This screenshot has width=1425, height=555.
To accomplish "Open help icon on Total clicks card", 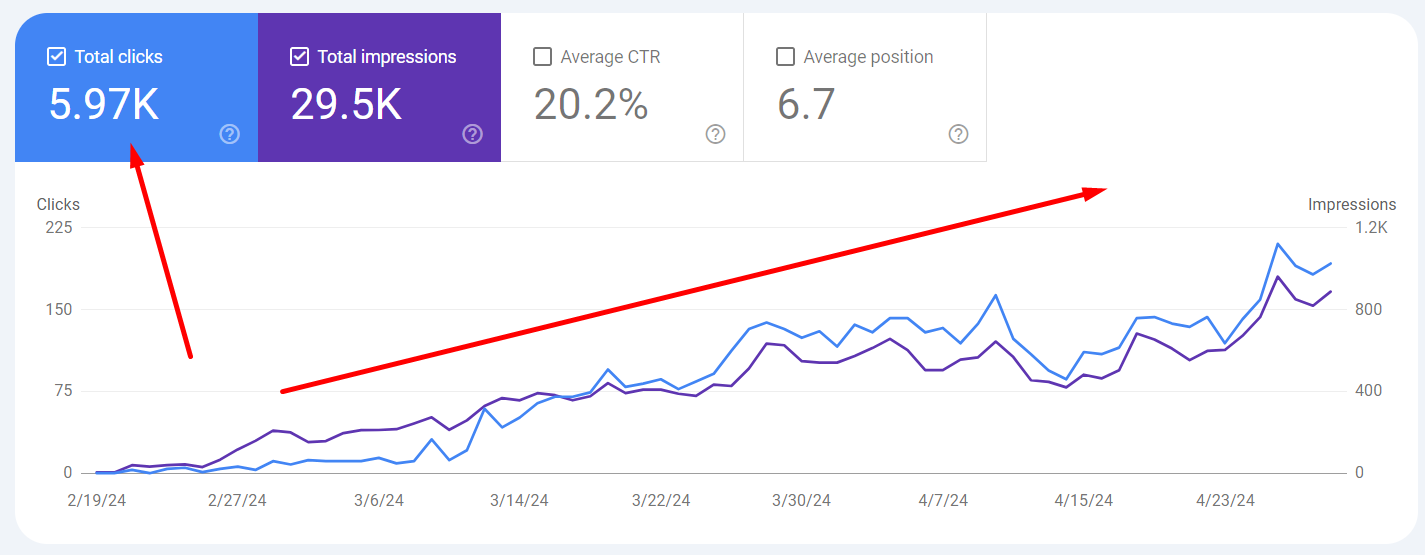I will point(229,134).
